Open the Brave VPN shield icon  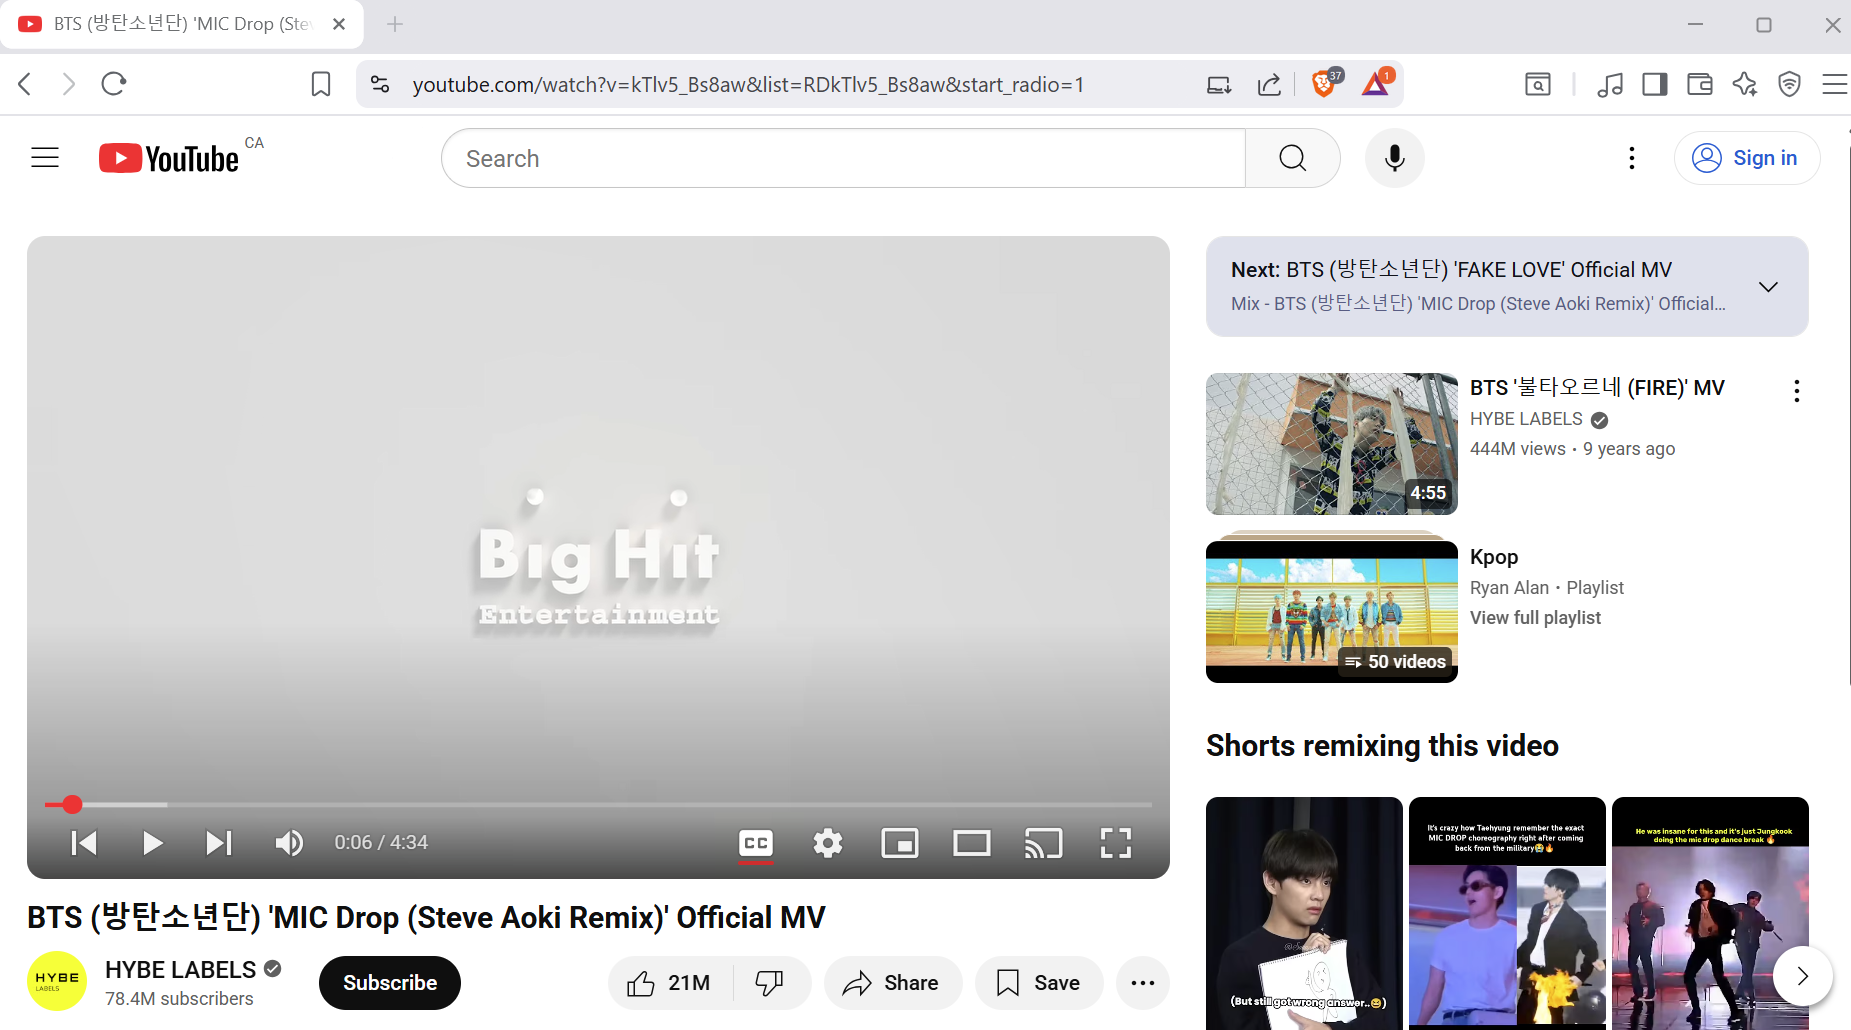point(1790,84)
